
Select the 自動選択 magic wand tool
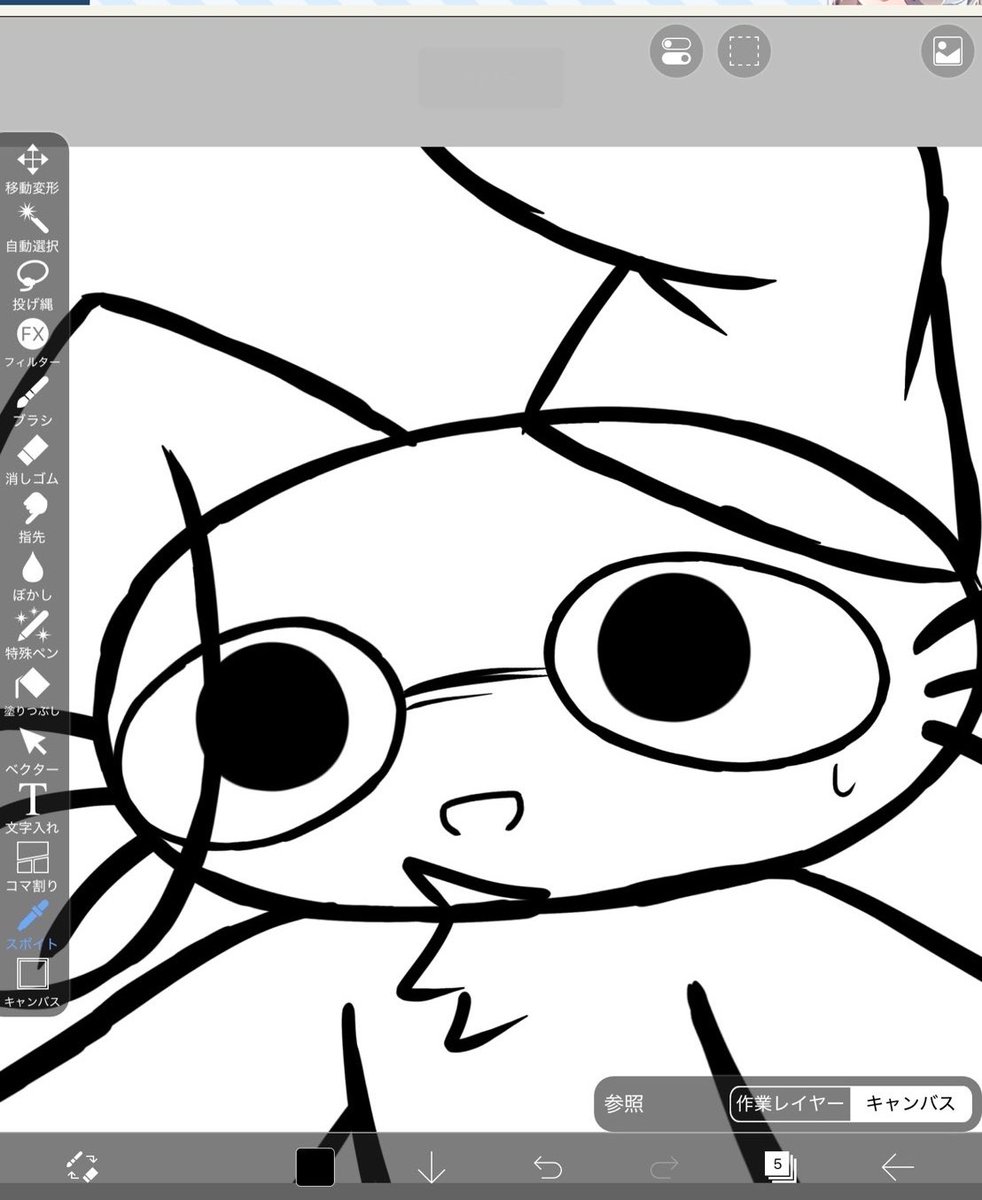(x=32, y=227)
